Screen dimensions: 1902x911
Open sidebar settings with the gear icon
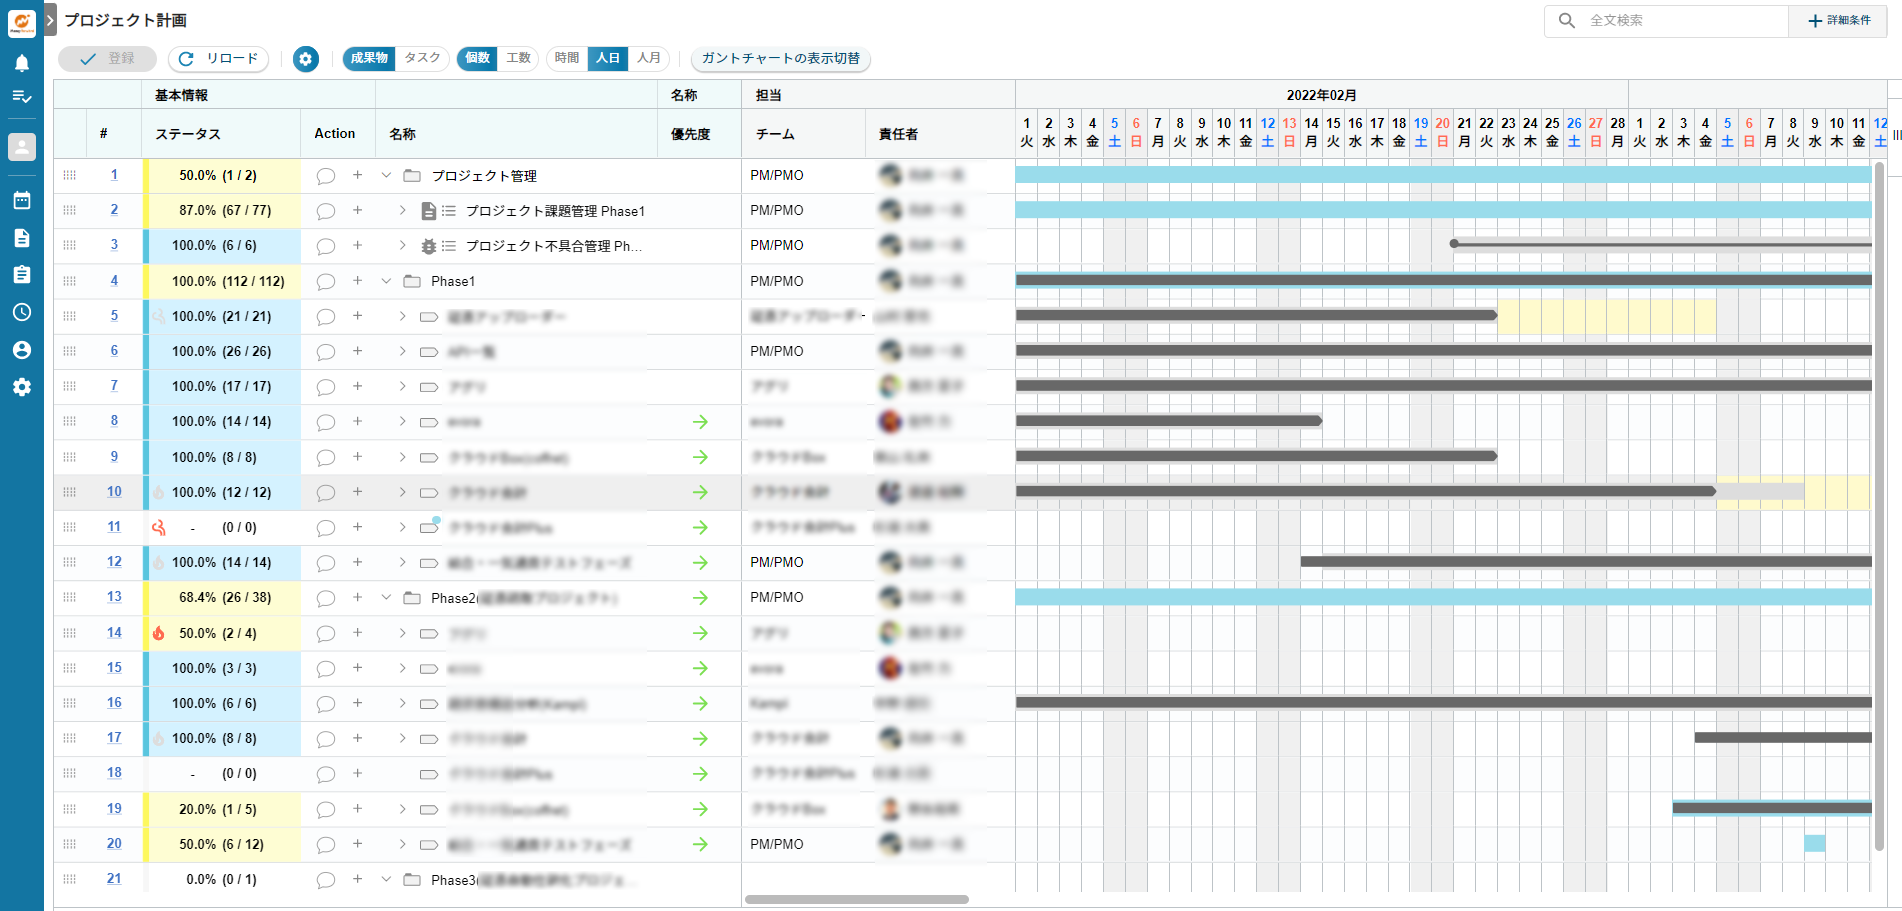[21, 388]
